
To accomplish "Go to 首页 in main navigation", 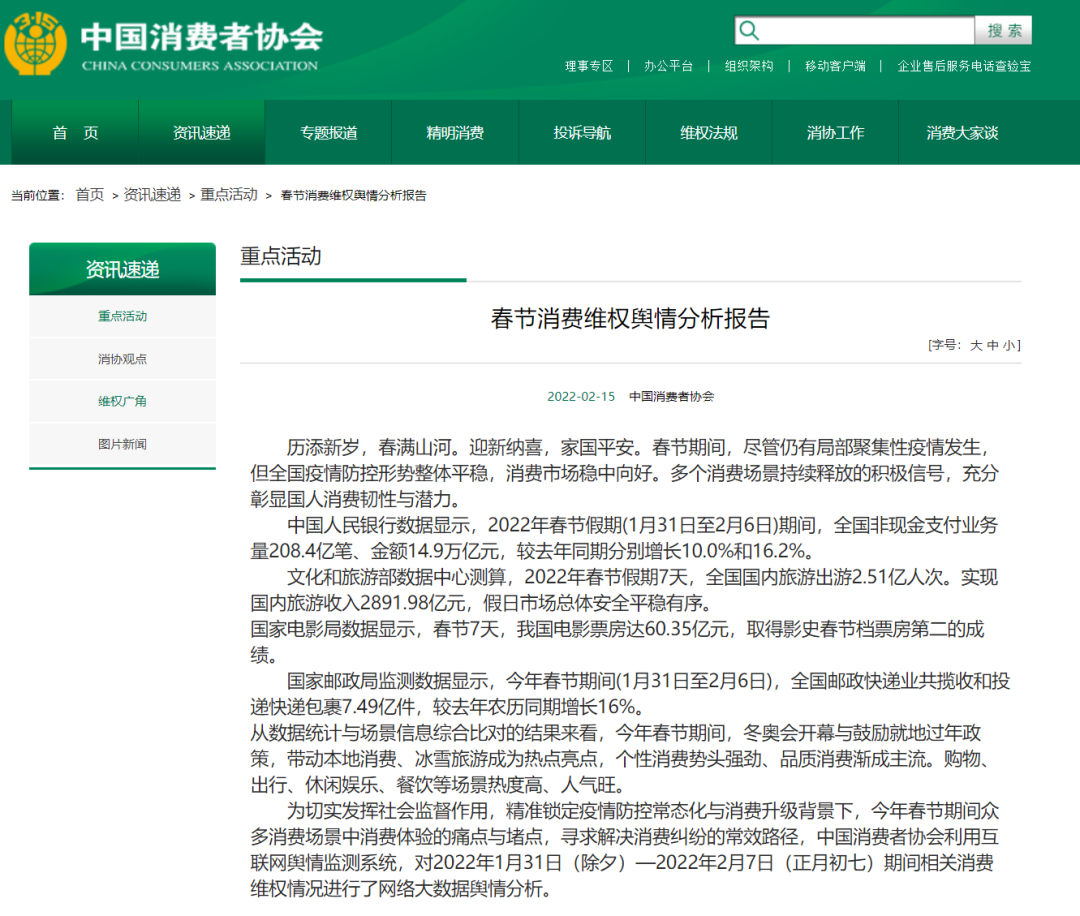I will point(75,132).
